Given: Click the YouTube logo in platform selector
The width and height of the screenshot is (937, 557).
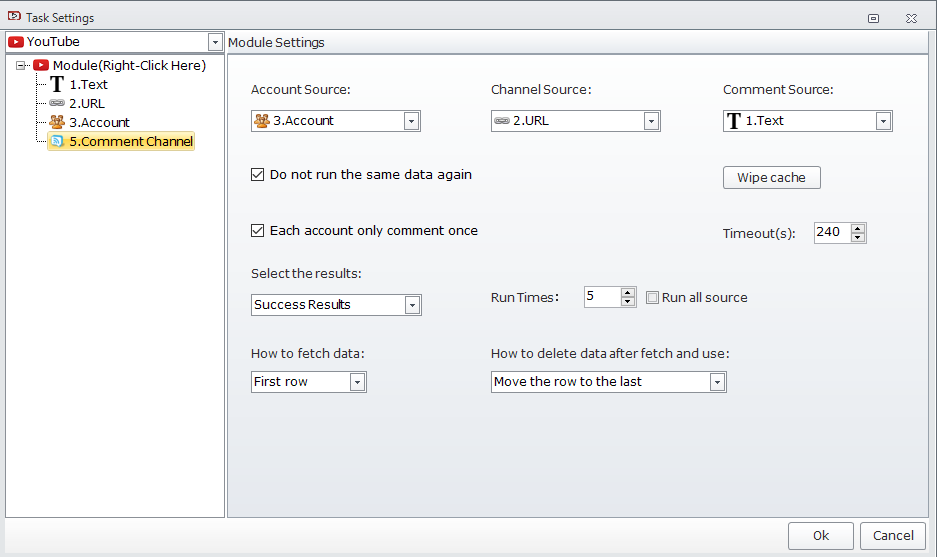Looking at the screenshot, I should click(x=16, y=42).
